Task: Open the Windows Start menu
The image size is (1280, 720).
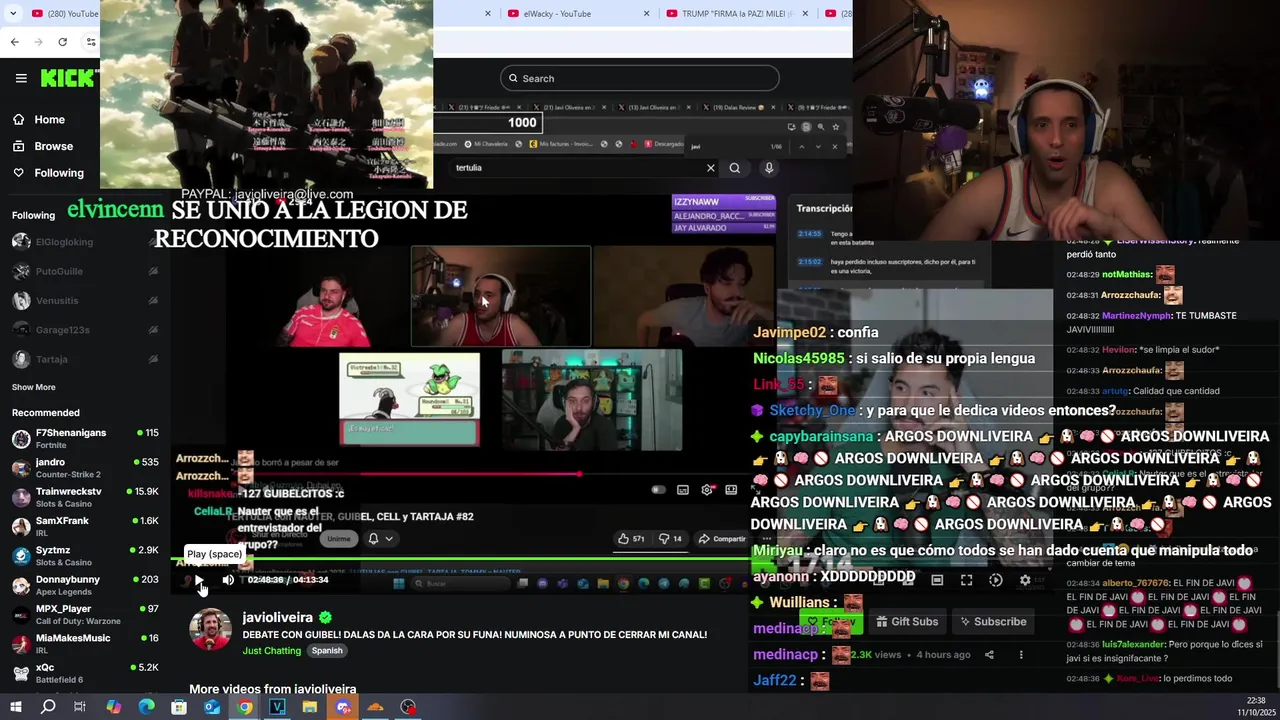Action: point(15,707)
